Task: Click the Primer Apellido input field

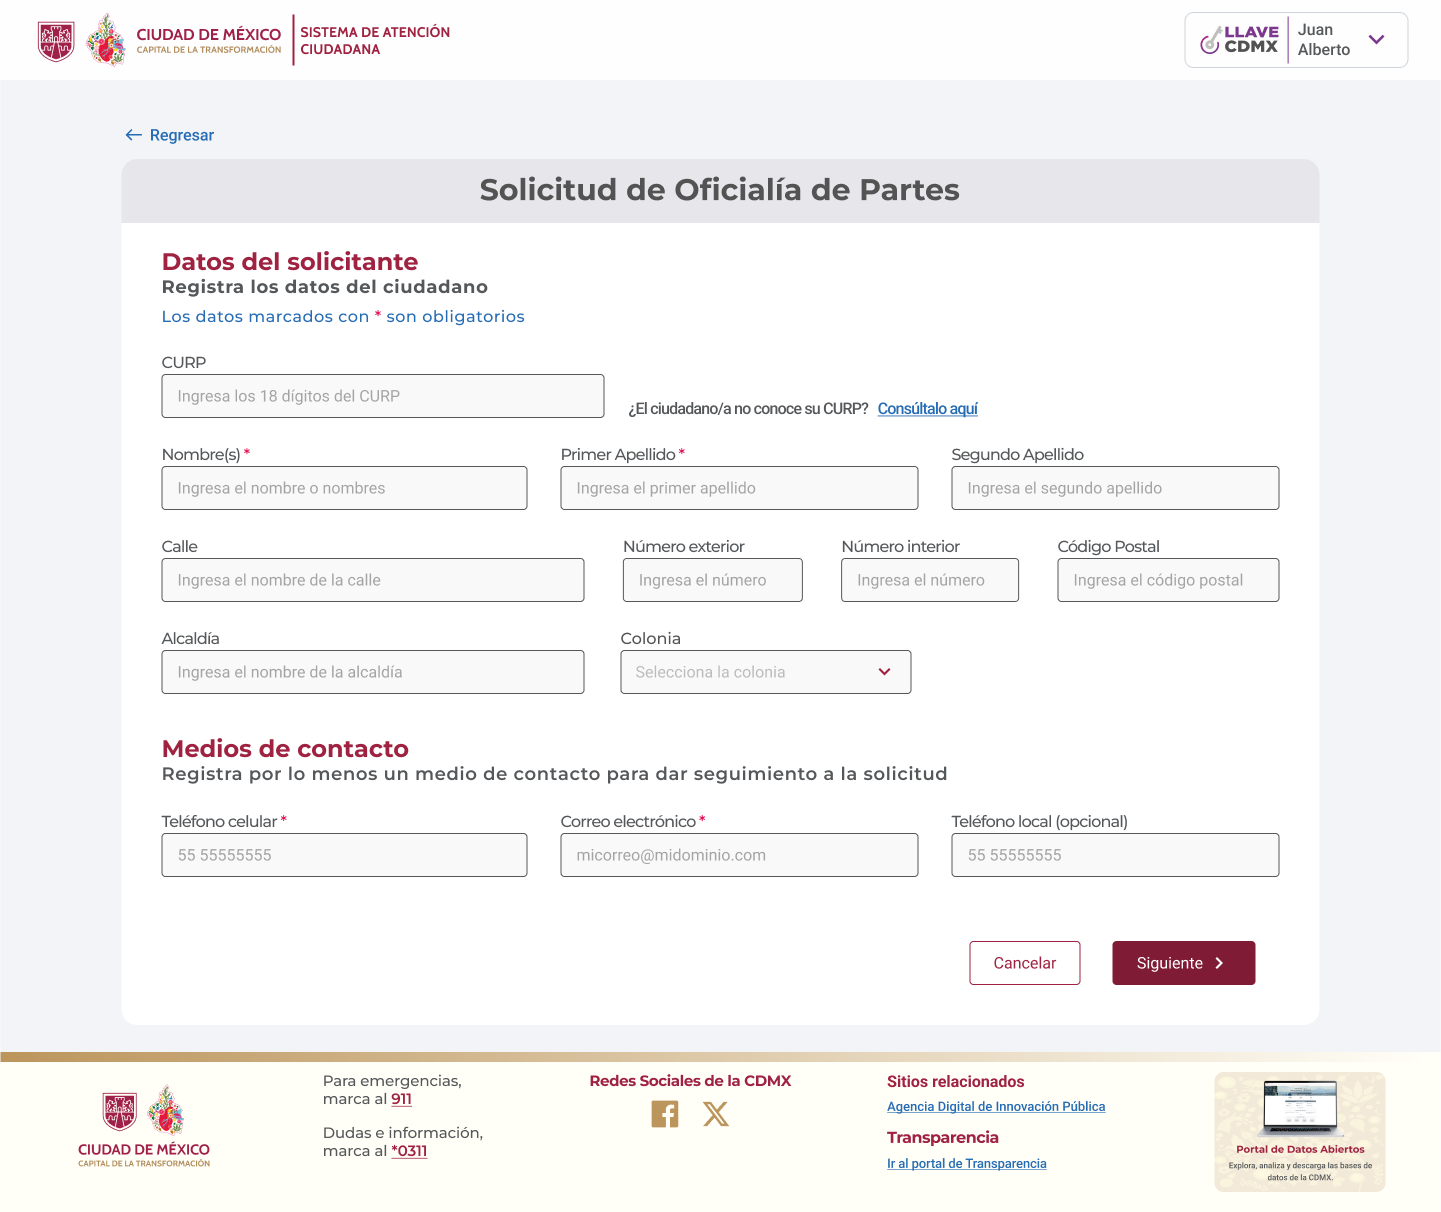Action: click(739, 488)
